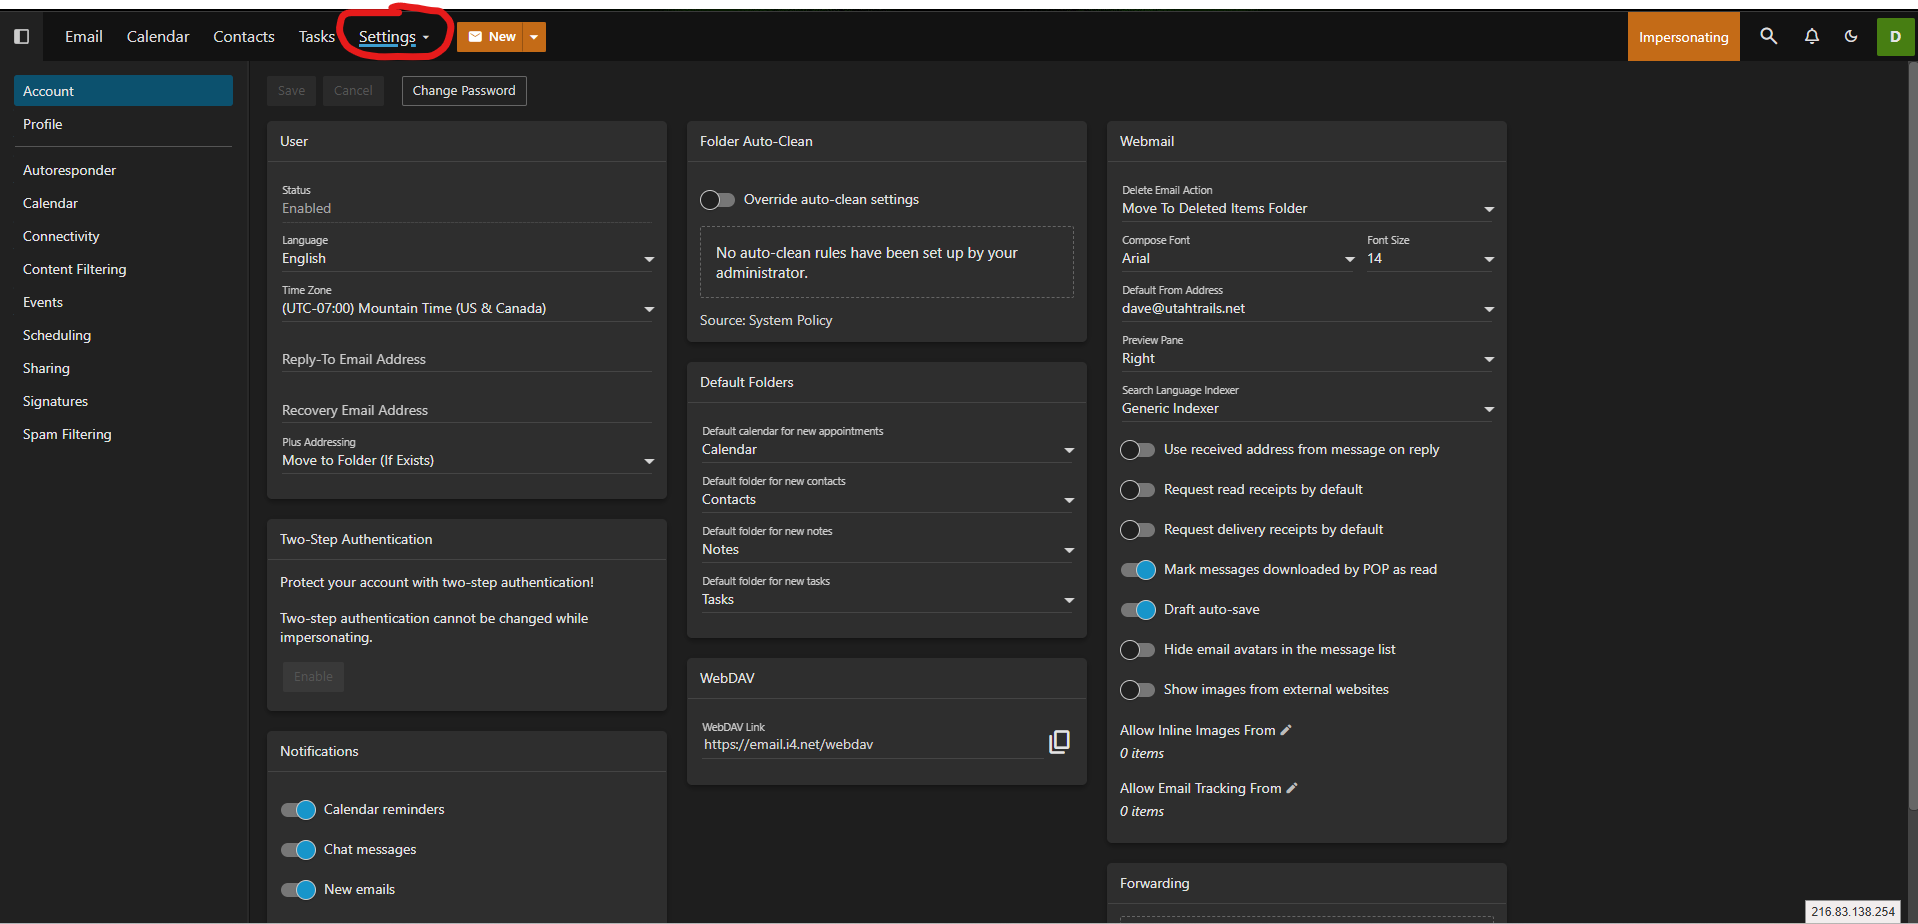Click the Change Password button
Image resolution: width=1918 pixels, height=924 pixels.
(464, 91)
